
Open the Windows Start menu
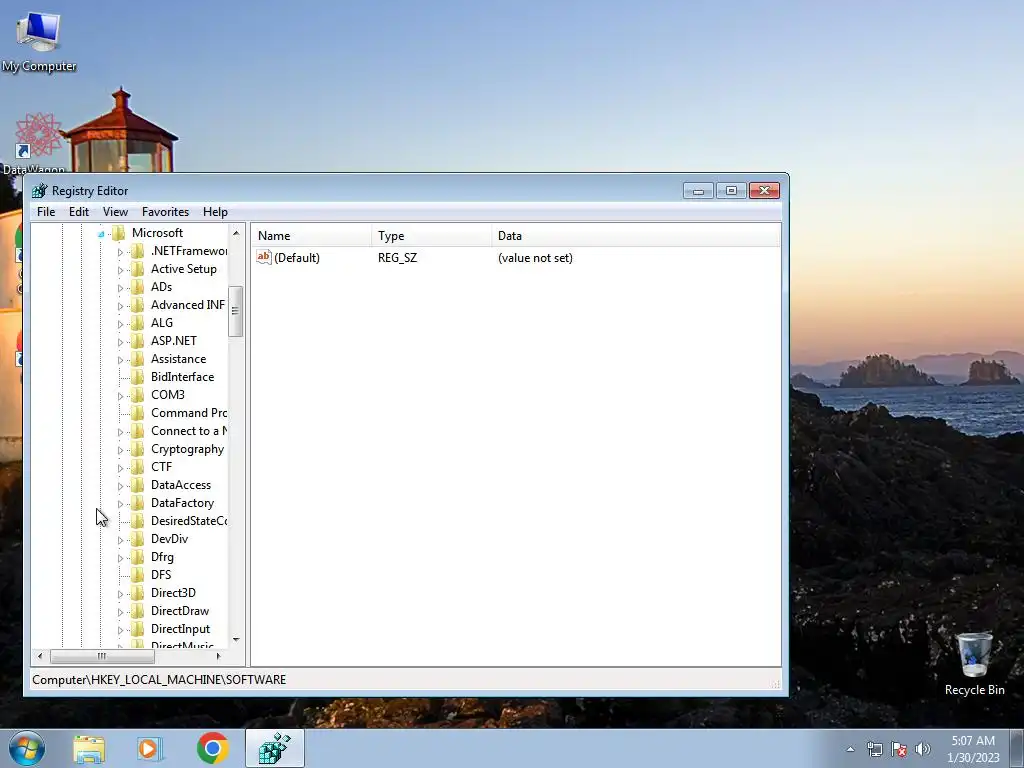[27, 748]
